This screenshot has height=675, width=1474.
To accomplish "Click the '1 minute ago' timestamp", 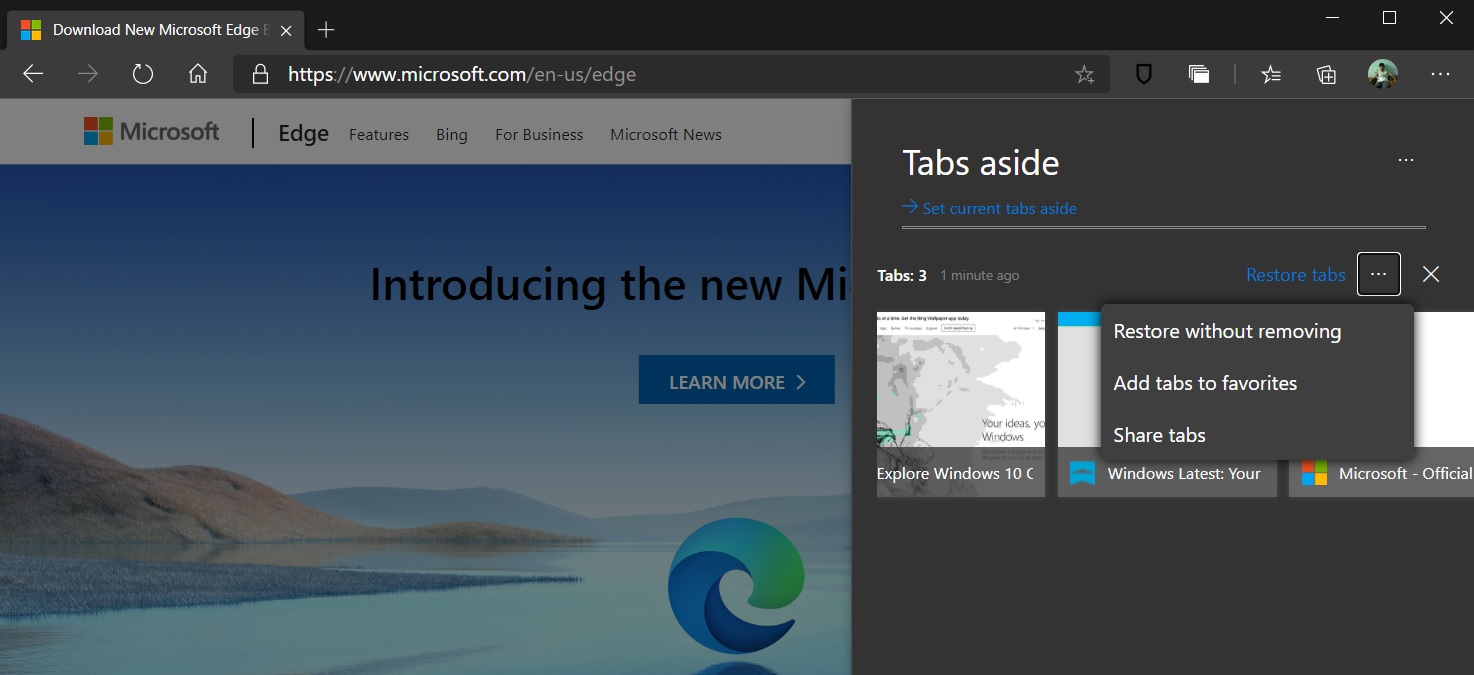I will [x=979, y=275].
